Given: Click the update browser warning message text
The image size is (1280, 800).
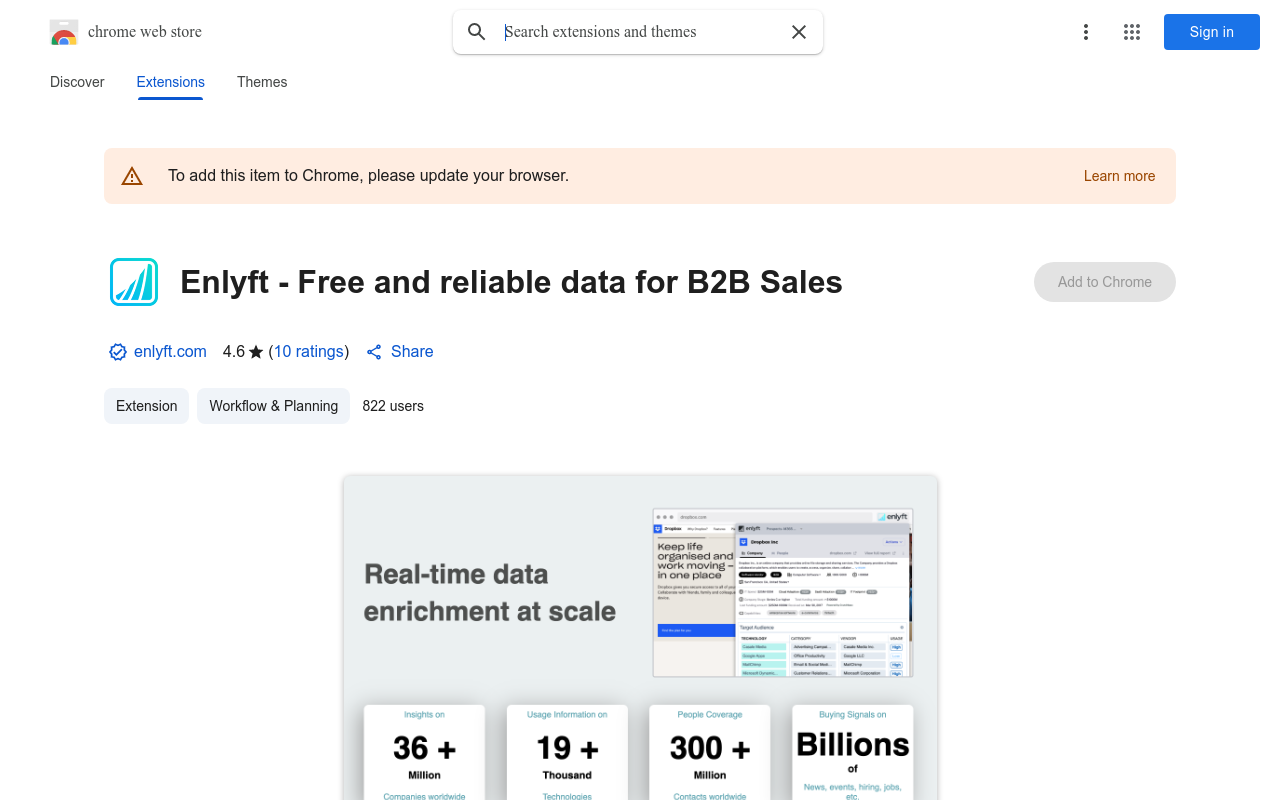Looking at the screenshot, I should point(368,176).
